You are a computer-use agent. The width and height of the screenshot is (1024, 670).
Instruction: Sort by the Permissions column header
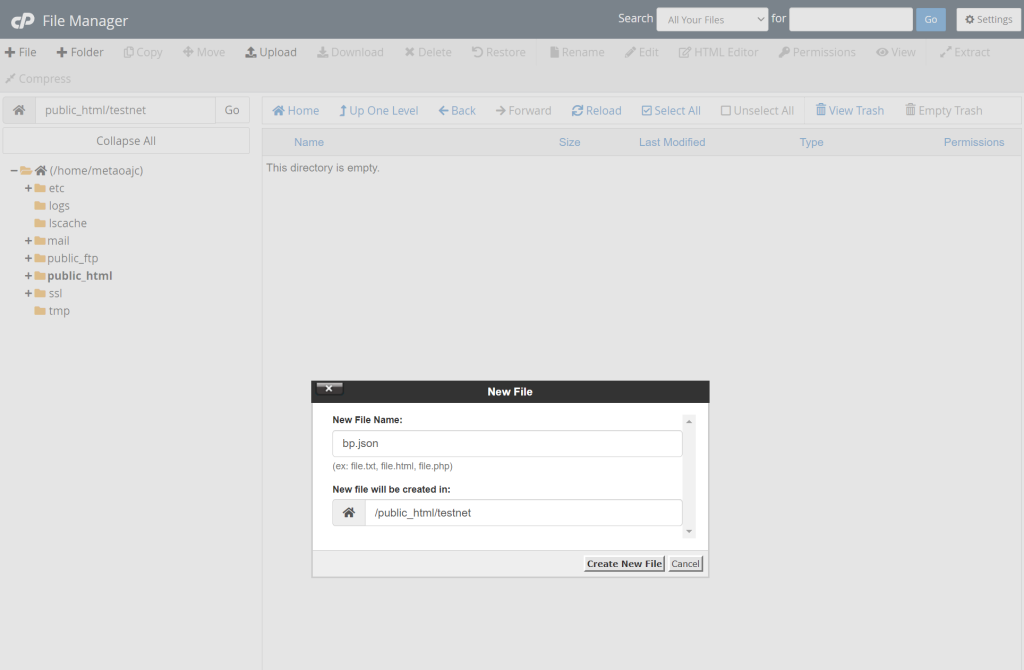974,142
